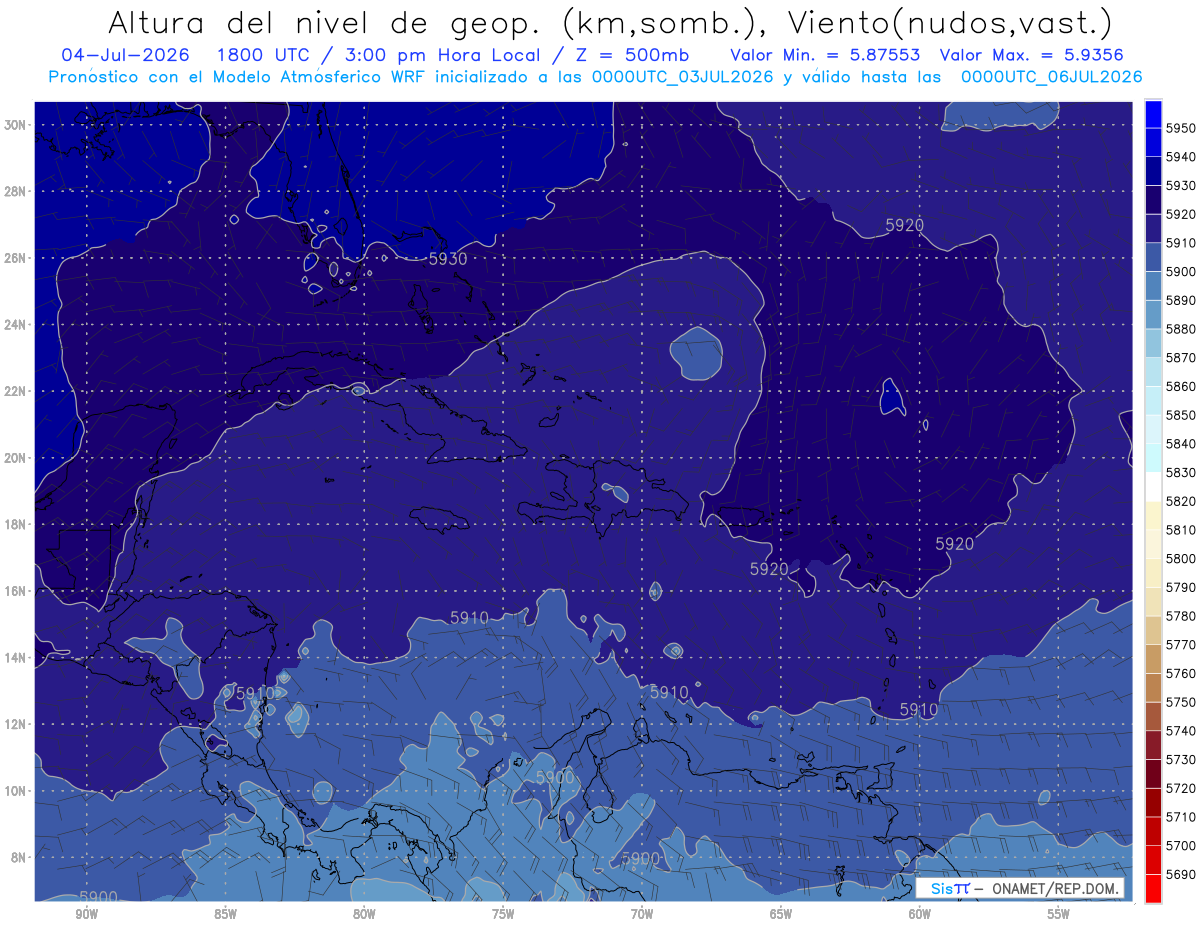1200x927 pixels.
Task: Click the 55W longitude axis label
Action: [1059, 914]
